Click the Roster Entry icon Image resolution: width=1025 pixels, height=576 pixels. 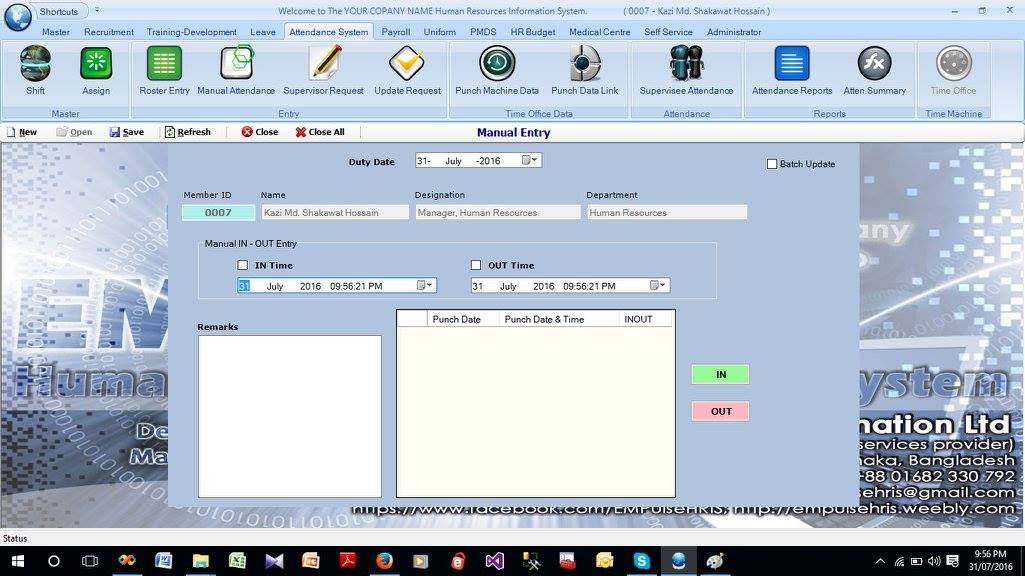(x=164, y=63)
